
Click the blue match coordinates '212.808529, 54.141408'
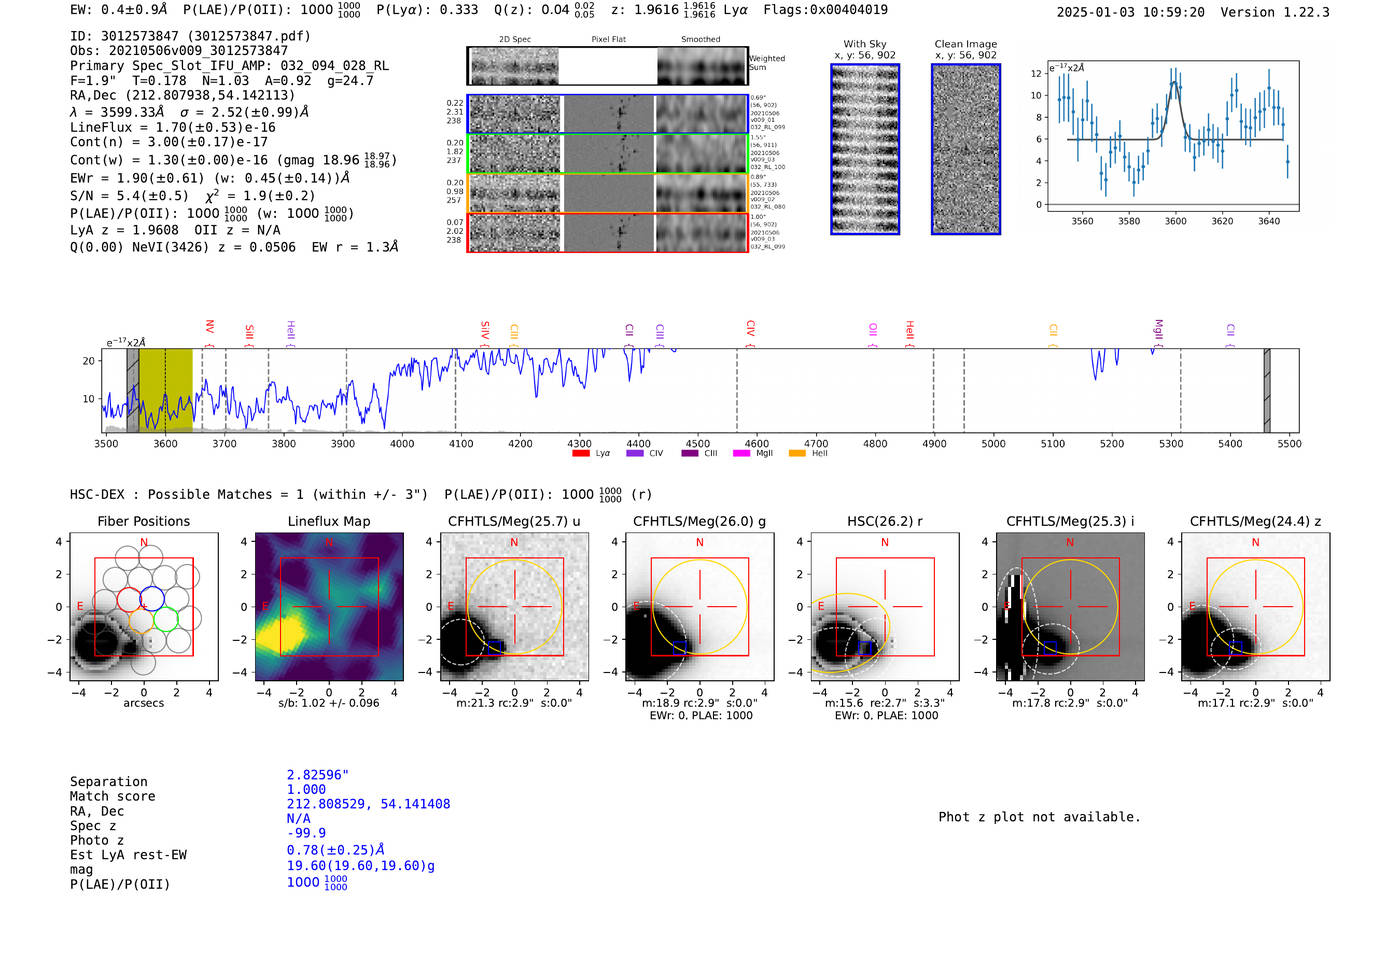368,804
